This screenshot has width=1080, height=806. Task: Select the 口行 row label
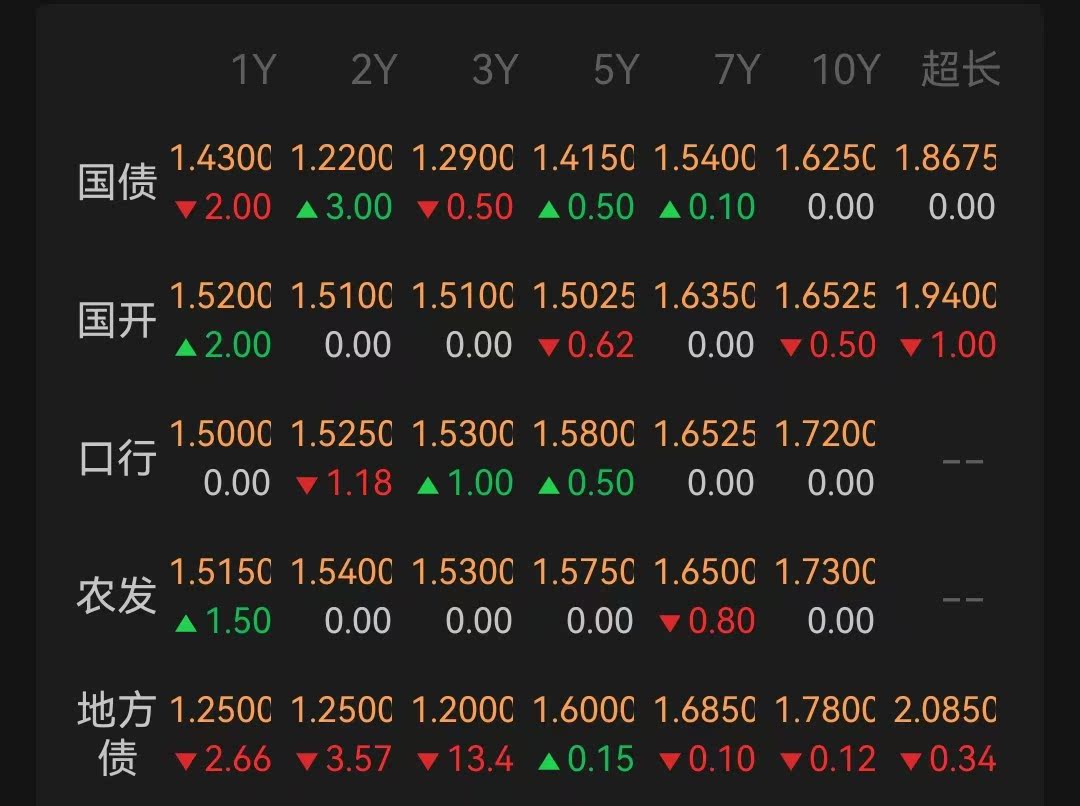point(117,459)
